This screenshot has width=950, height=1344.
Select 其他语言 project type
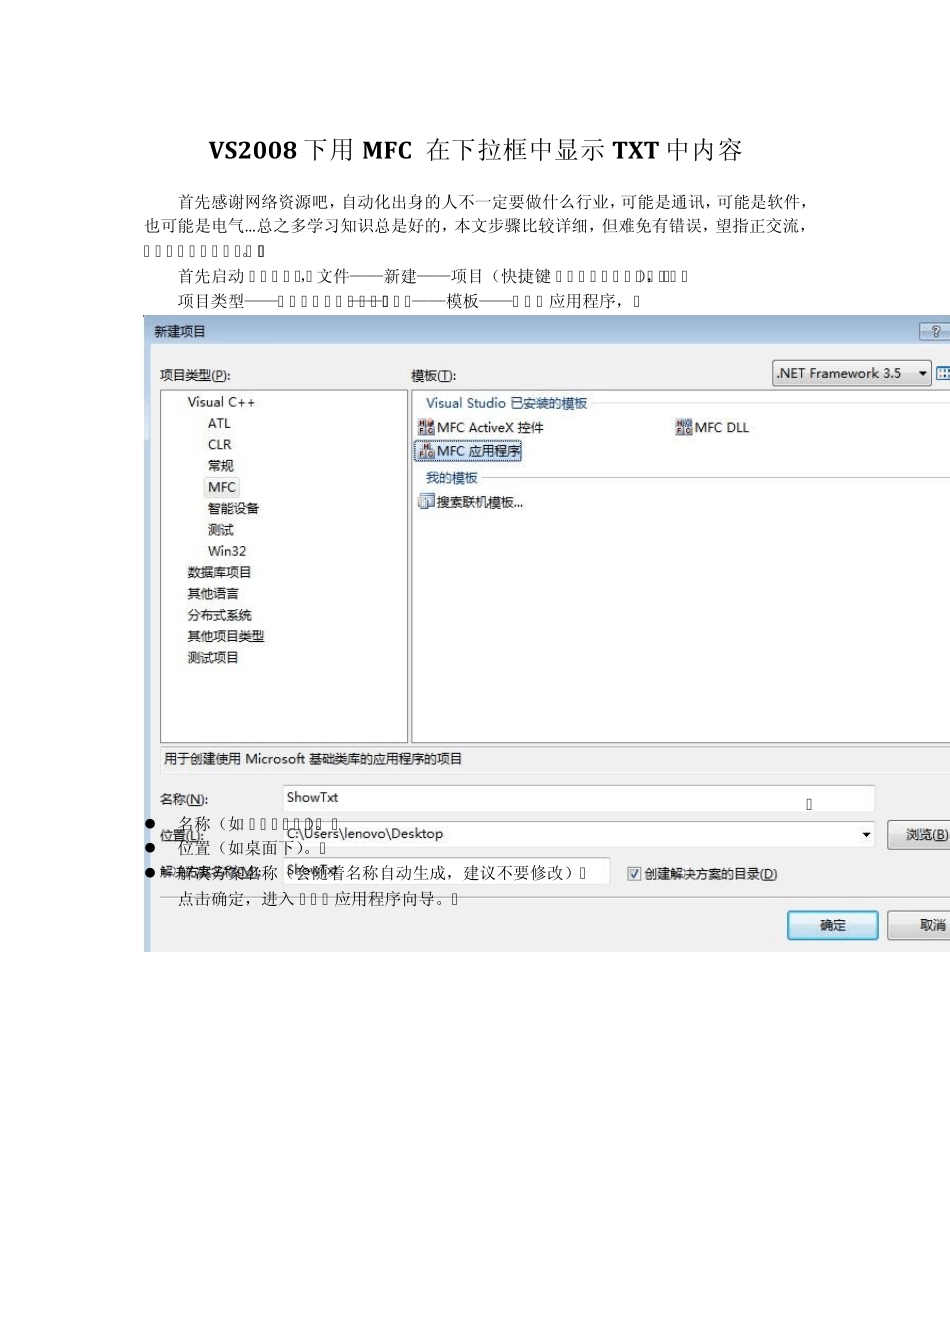point(213,594)
